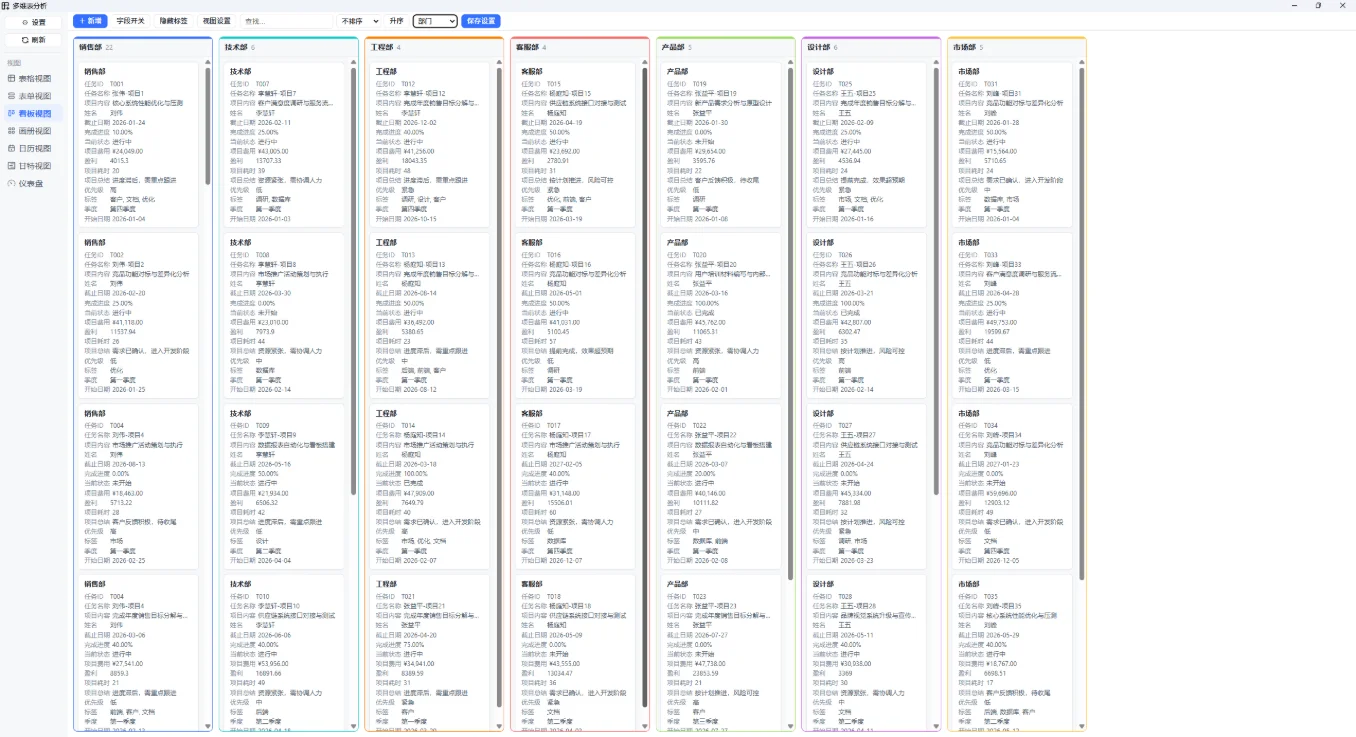Click task ID T012 in 工程部 column
The height and width of the screenshot is (737, 1356).
[x=408, y=84]
